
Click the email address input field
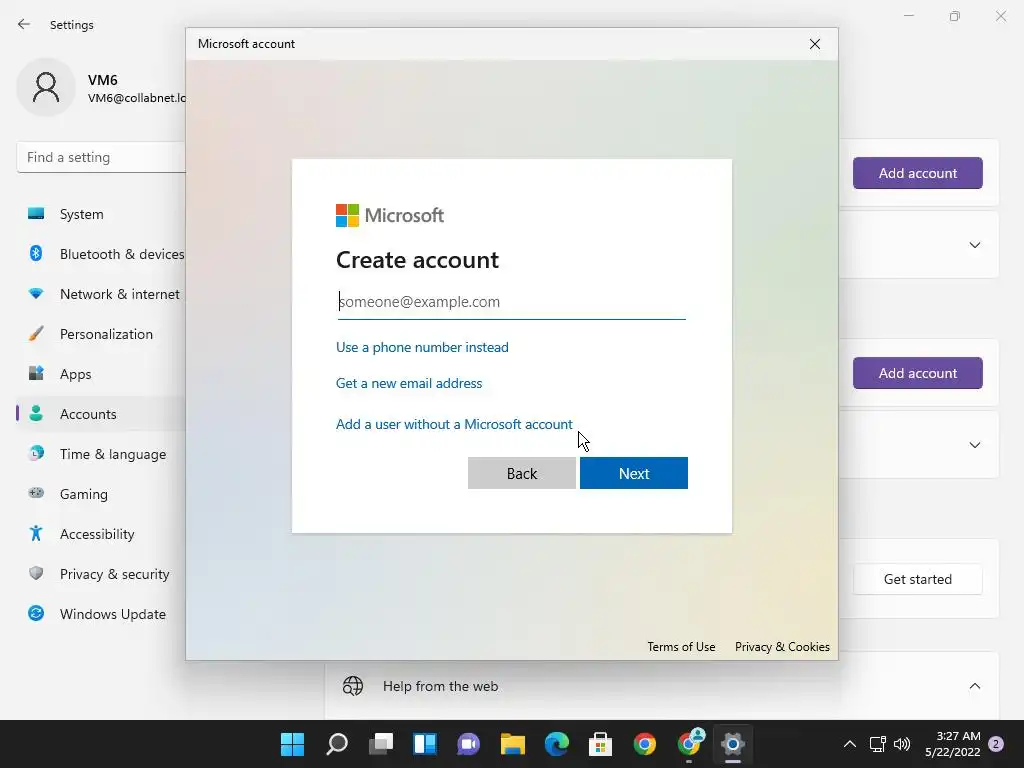(511, 302)
